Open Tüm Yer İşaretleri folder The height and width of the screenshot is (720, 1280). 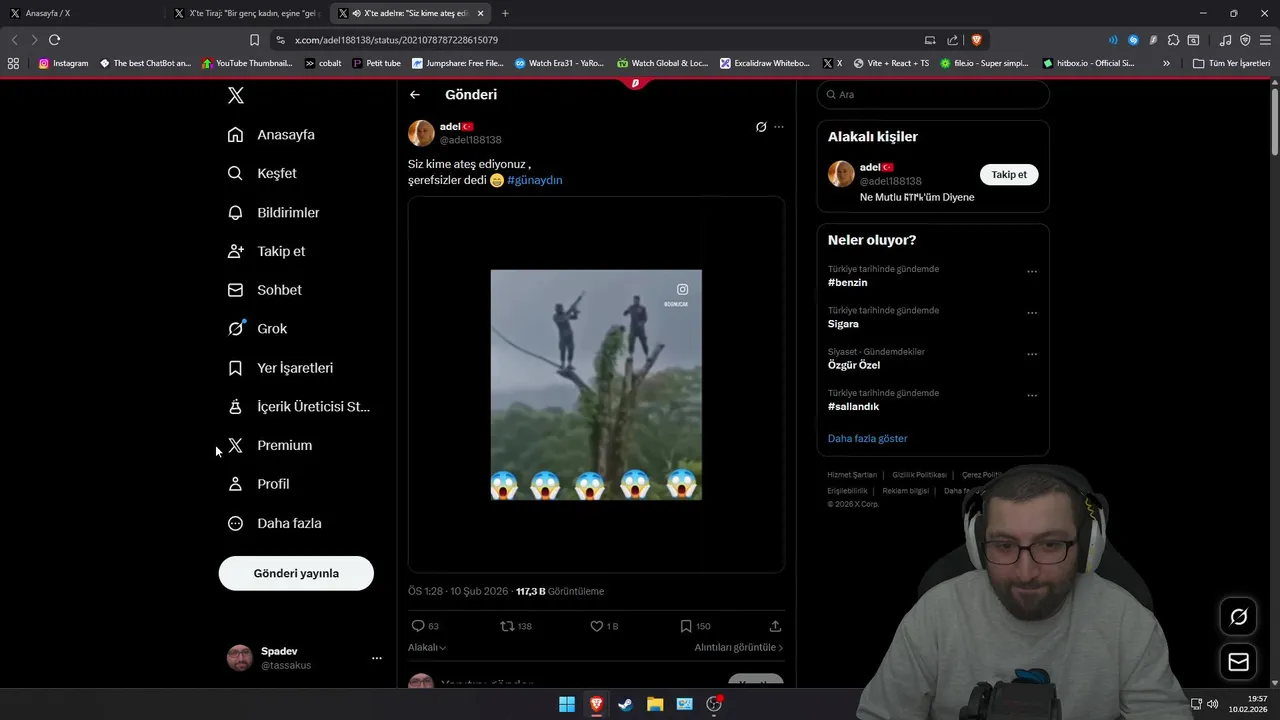(x=1231, y=63)
